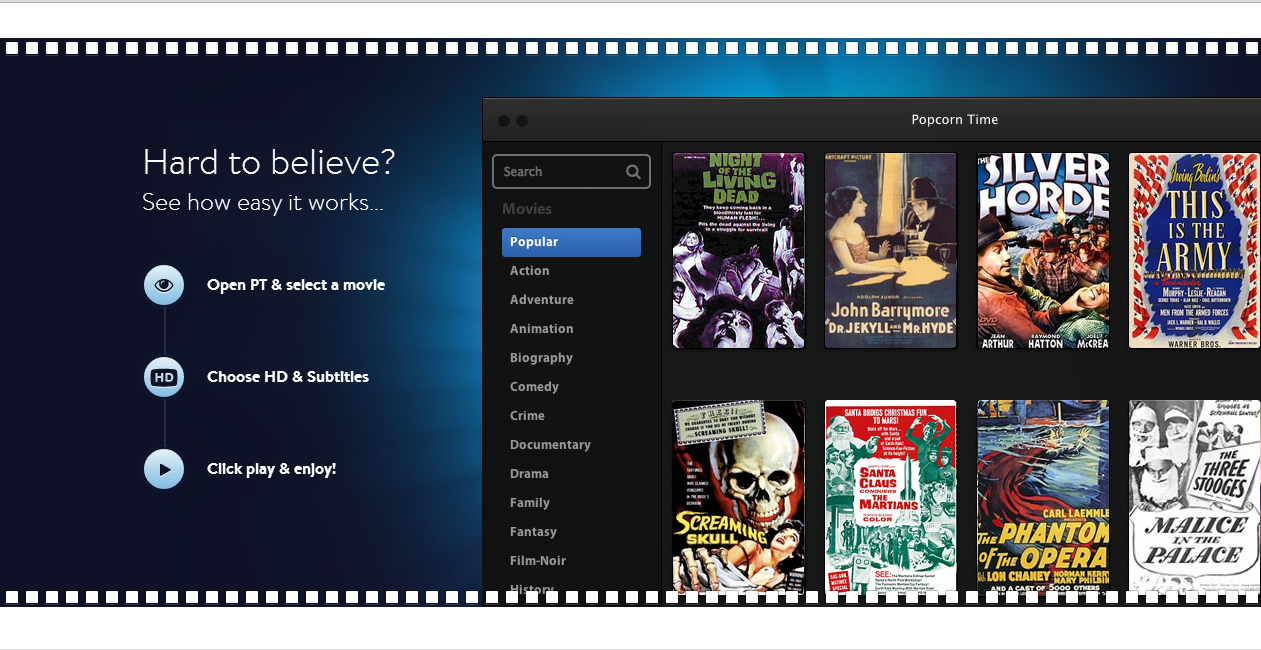Open The Phantom of the Opera poster
The width and height of the screenshot is (1261, 650).
click(x=1043, y=496)
